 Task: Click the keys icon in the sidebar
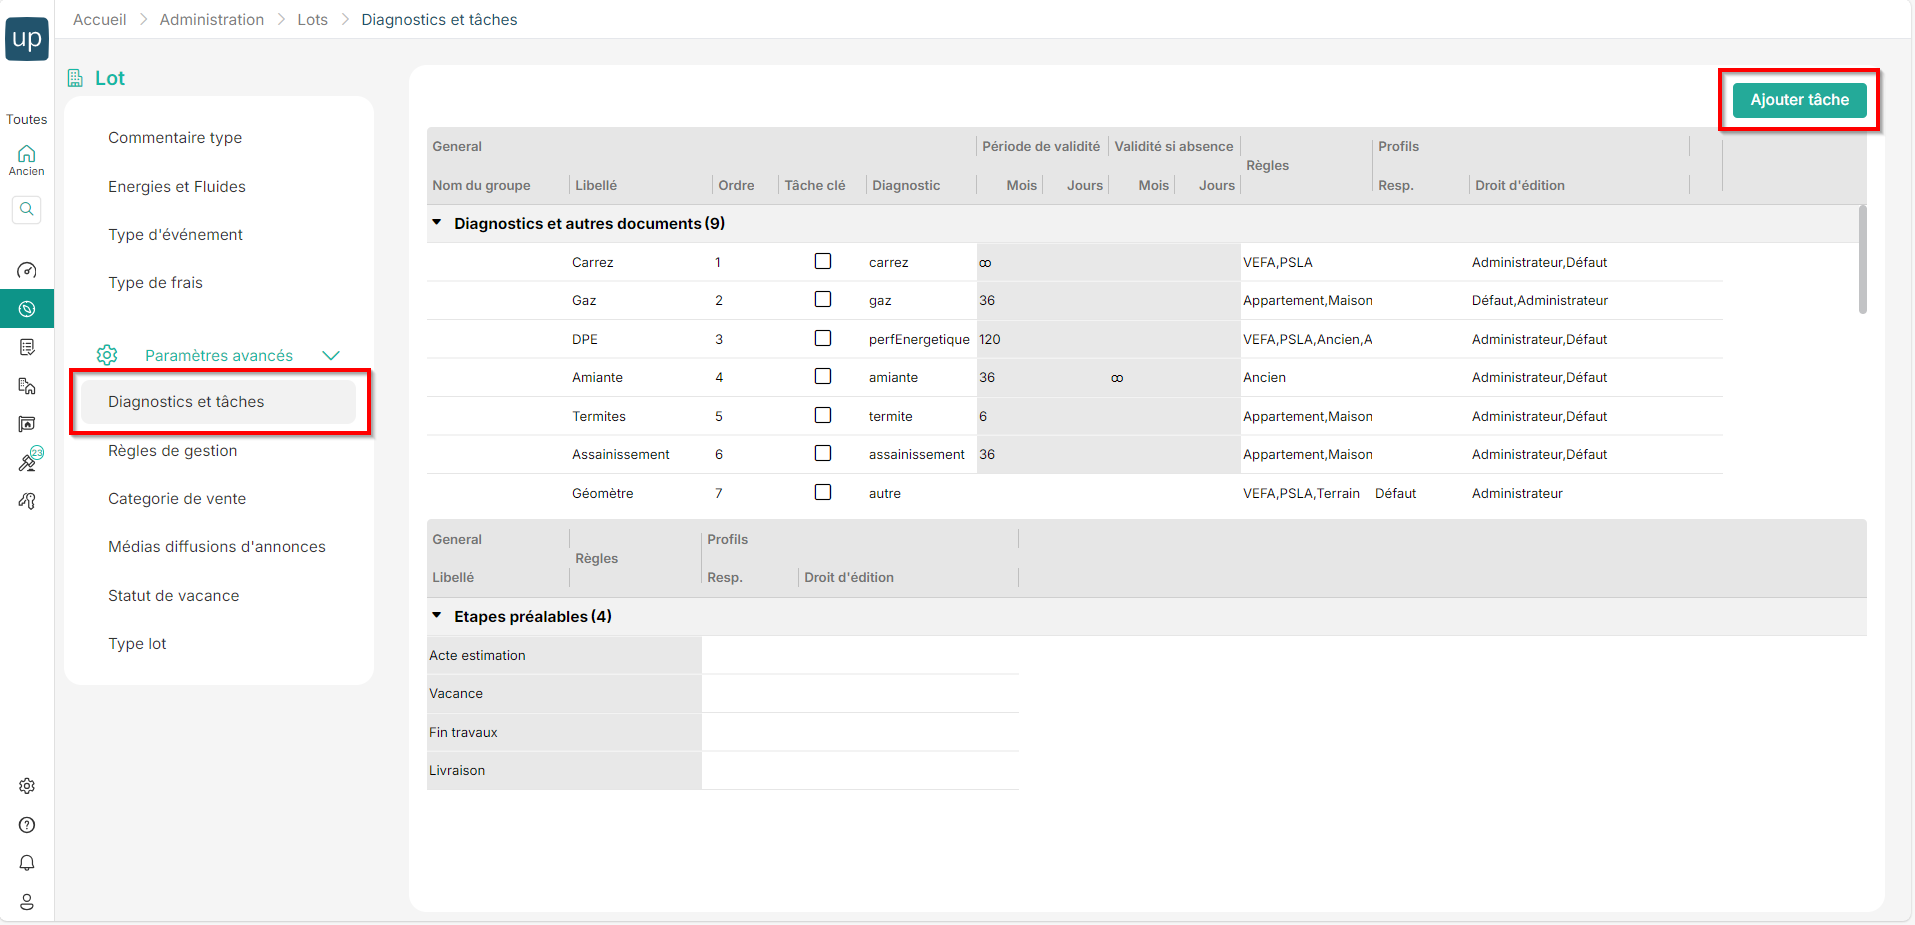click(x=27, y=501)
